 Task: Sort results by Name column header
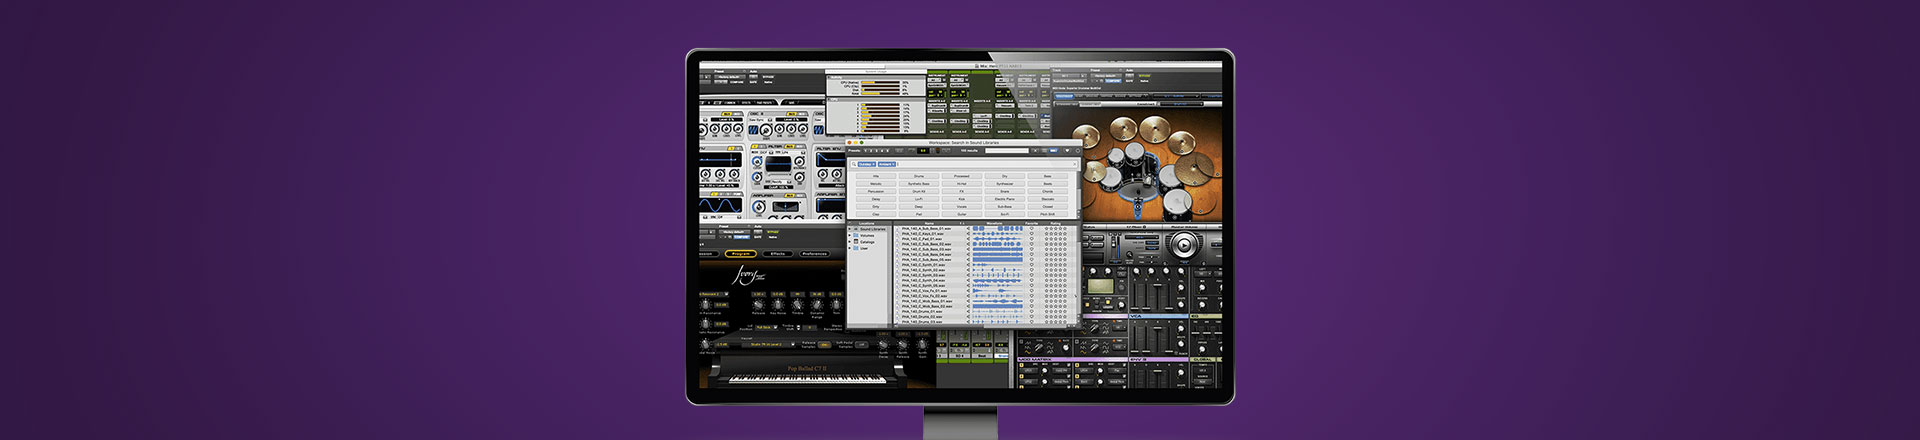click(x=929, y=223)
